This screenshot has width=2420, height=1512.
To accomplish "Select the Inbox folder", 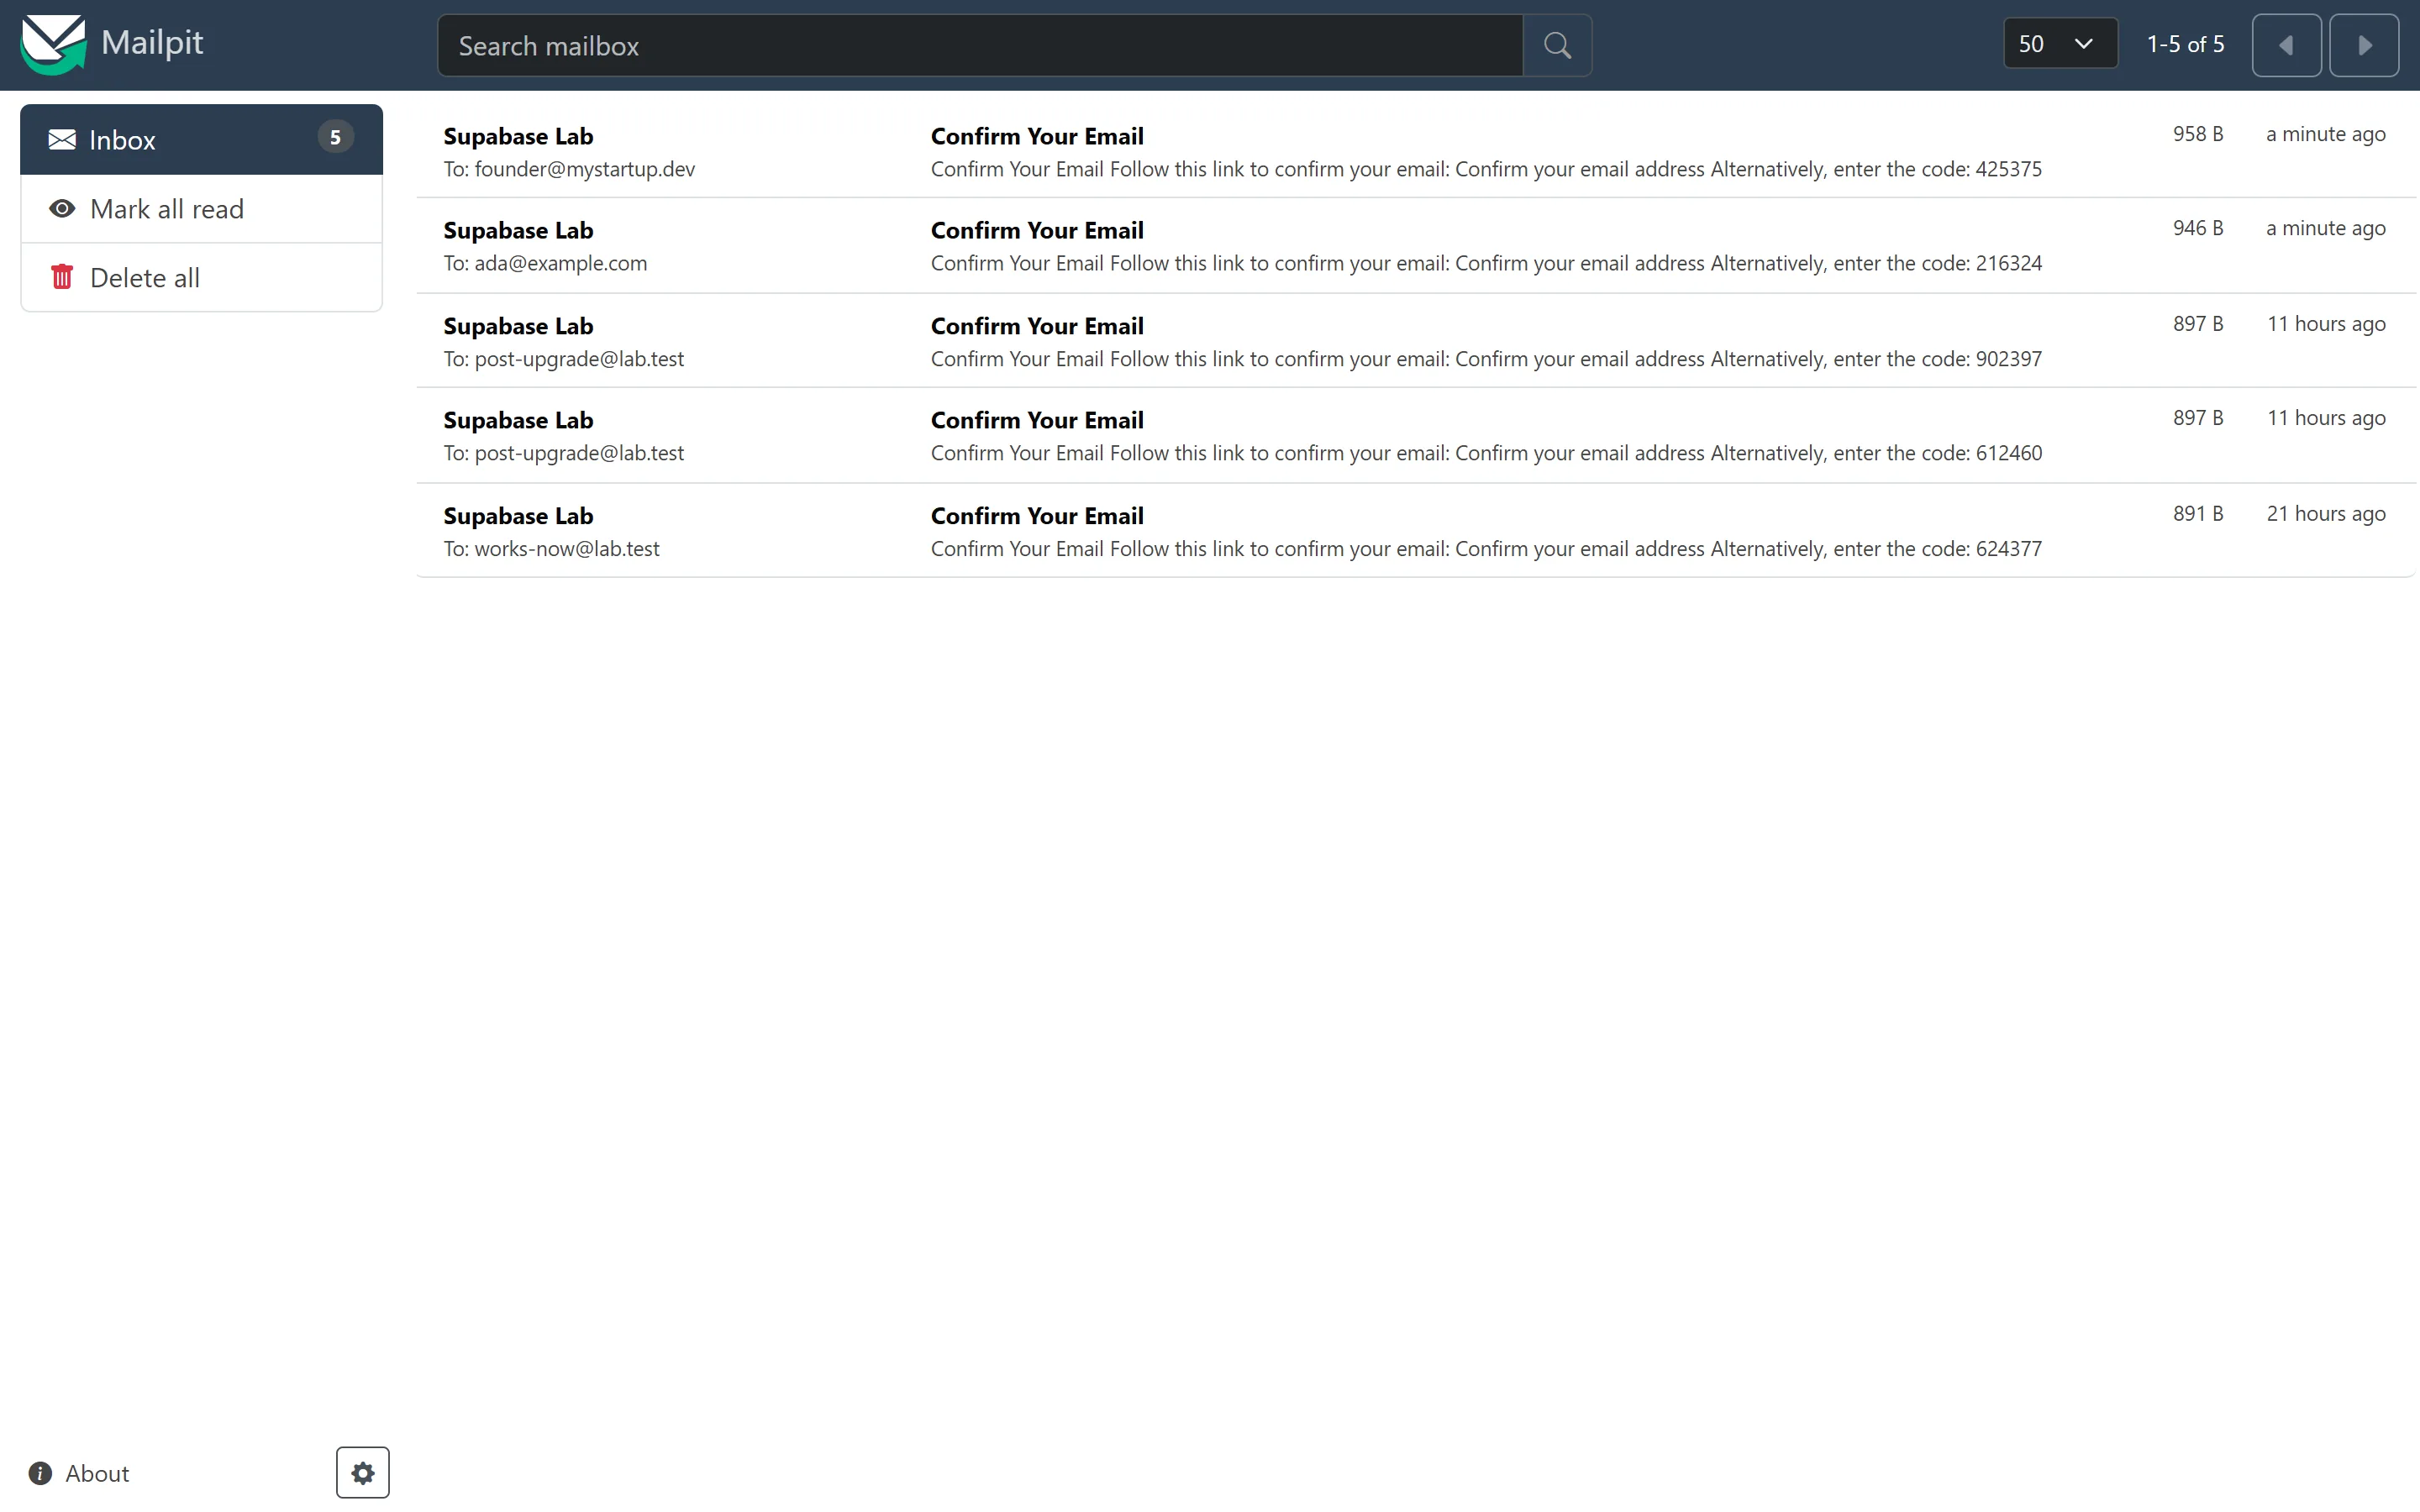I will (x=201, y=139).
